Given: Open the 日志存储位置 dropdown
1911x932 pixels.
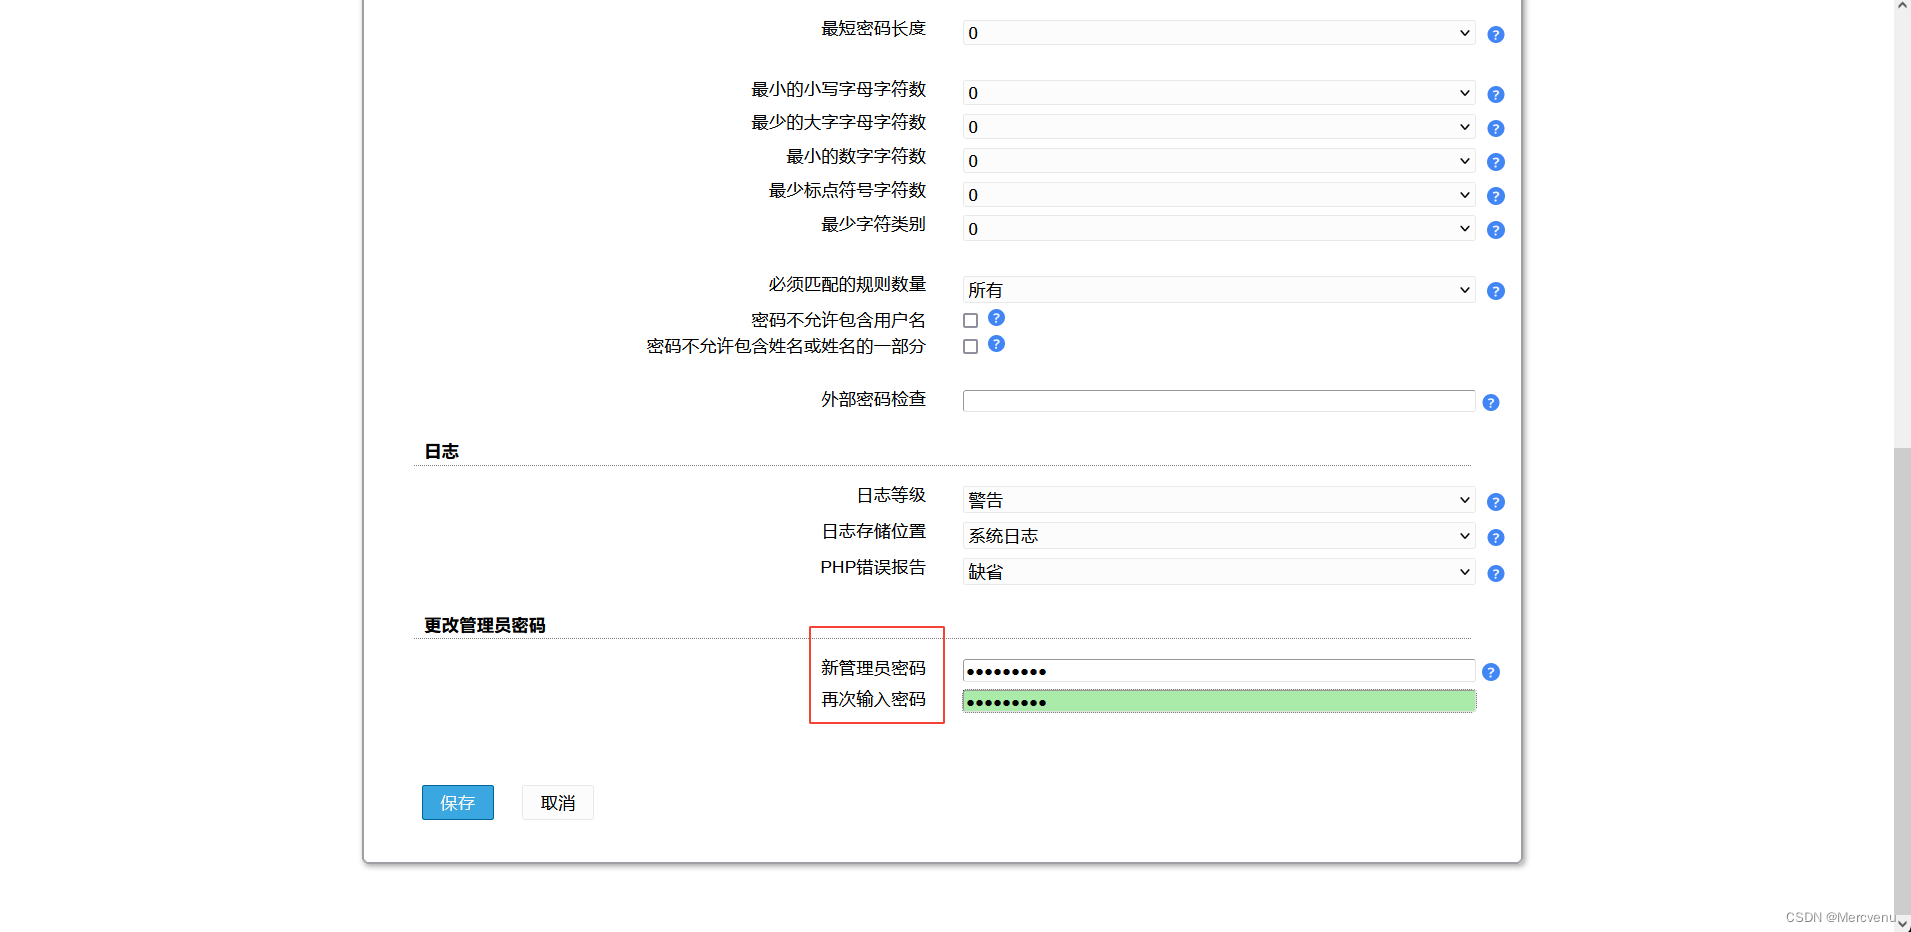Looking at the screenshot, I should 1219,536.
